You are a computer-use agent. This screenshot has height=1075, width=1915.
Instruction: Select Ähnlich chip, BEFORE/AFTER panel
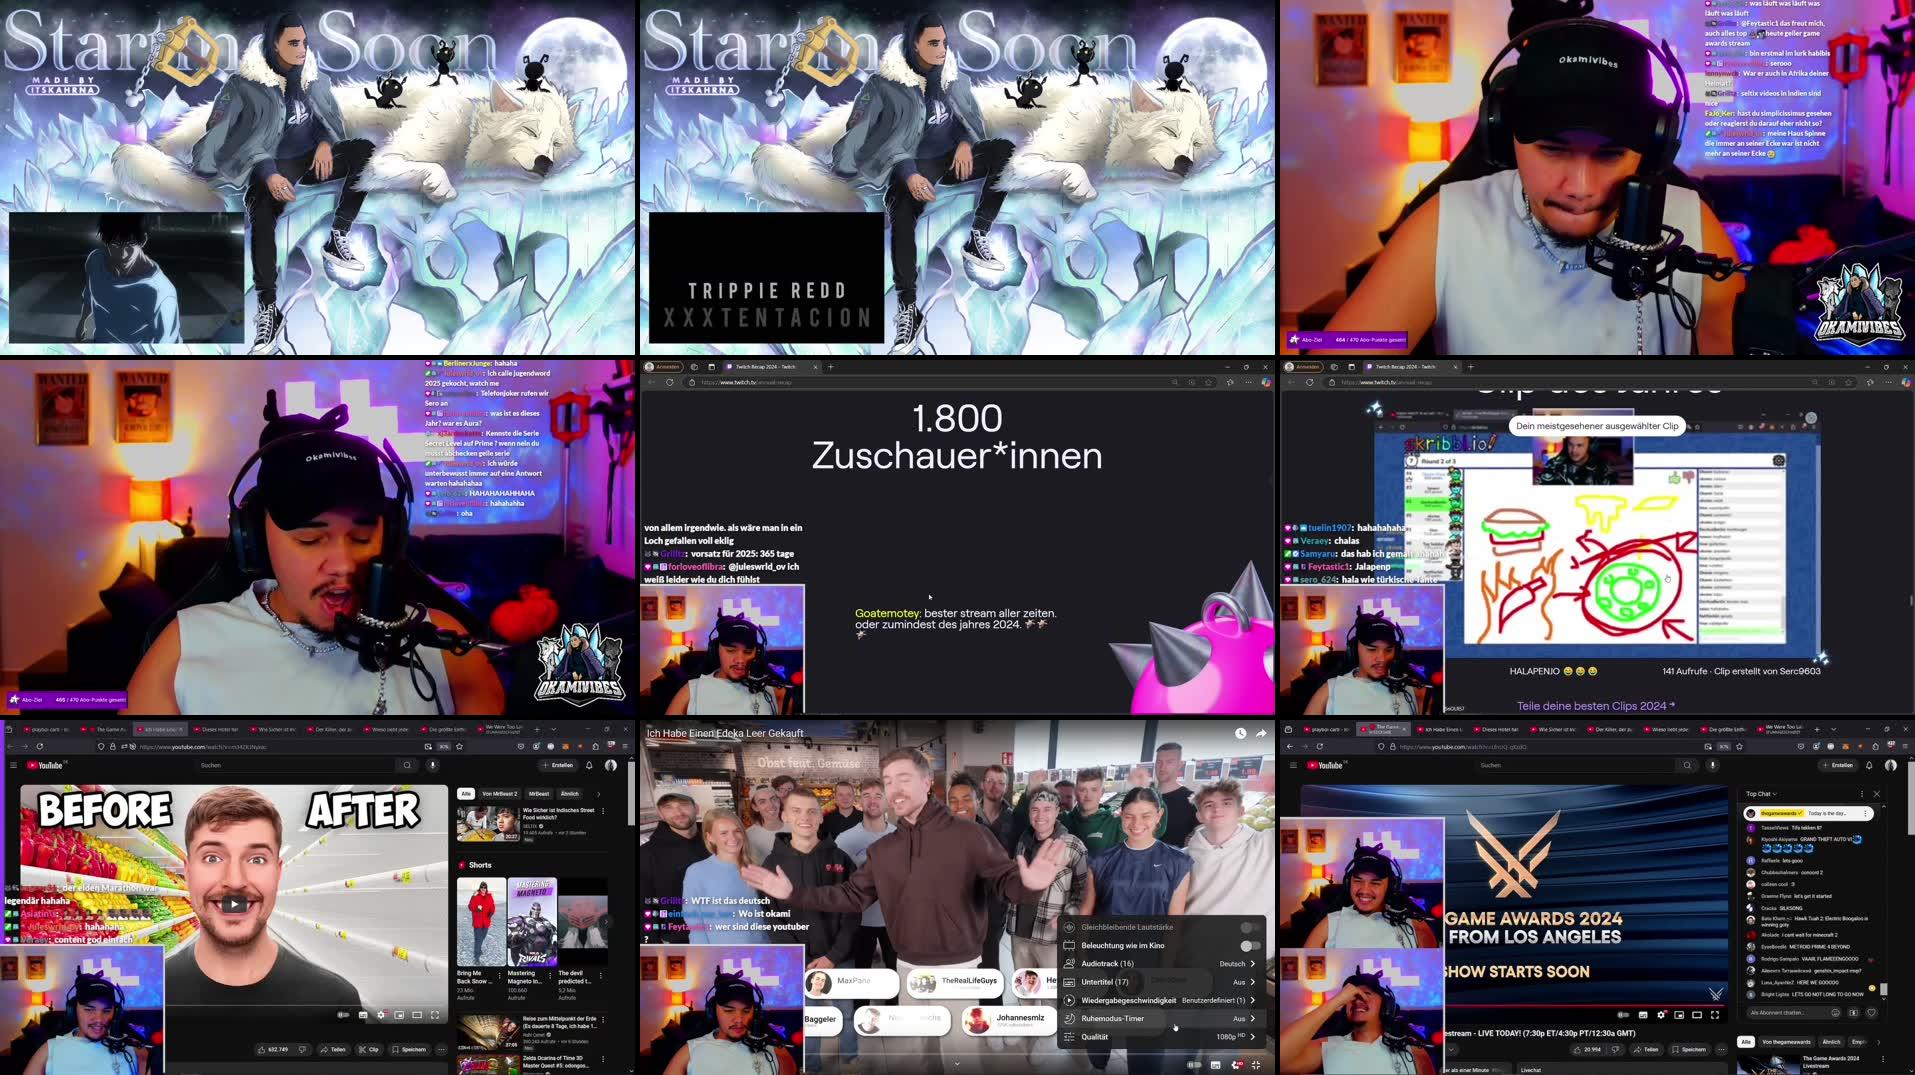(x=569, y=794)
